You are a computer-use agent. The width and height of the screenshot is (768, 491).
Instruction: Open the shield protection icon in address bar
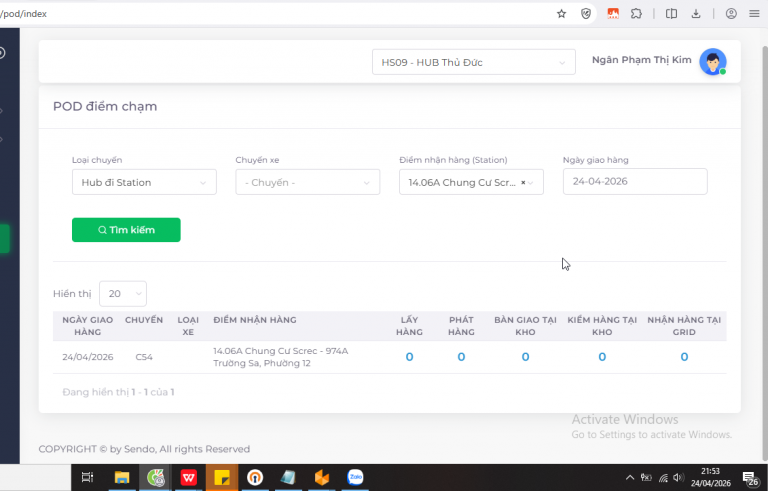click(586, 14)
